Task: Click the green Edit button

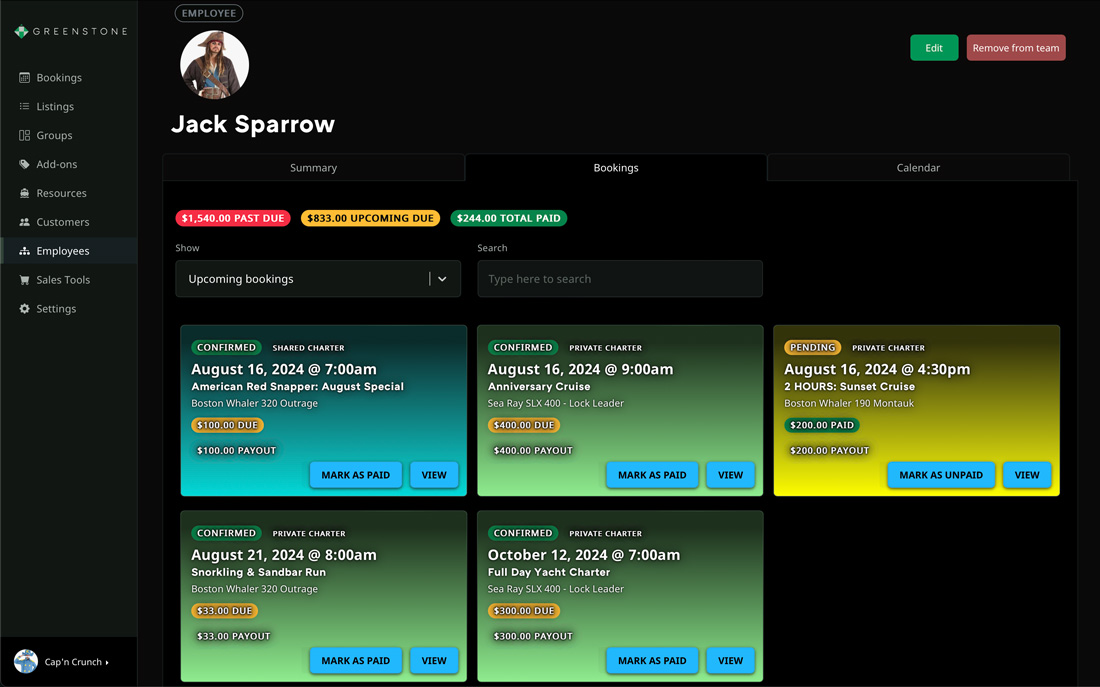Action: [933, 48]
